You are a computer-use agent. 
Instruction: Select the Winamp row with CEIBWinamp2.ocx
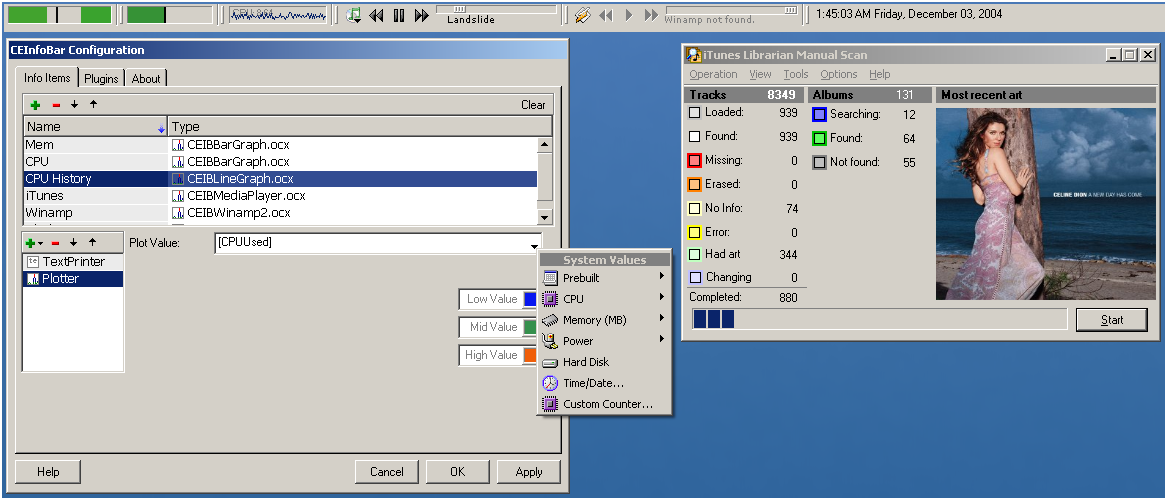tap(280, 214)
